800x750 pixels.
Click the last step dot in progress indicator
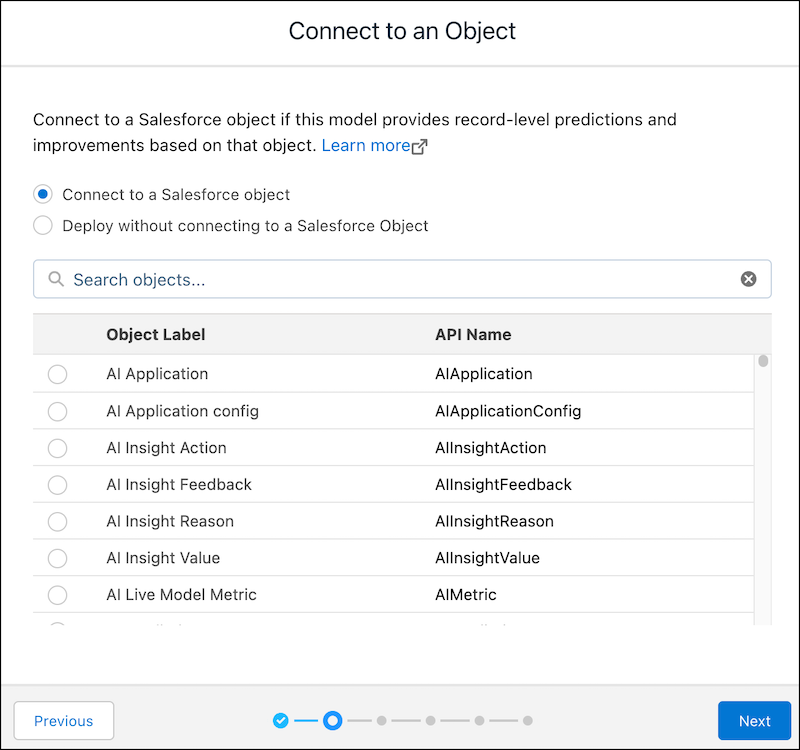(x=528, y=720)
